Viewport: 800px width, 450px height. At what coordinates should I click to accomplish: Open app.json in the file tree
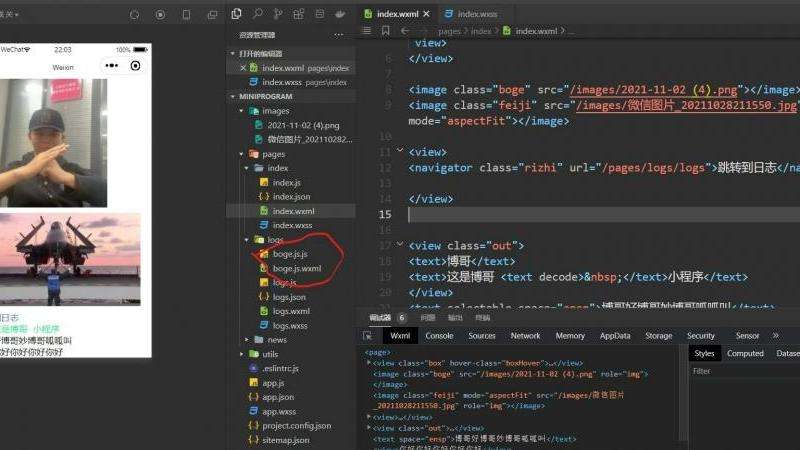tap(278, 397)
